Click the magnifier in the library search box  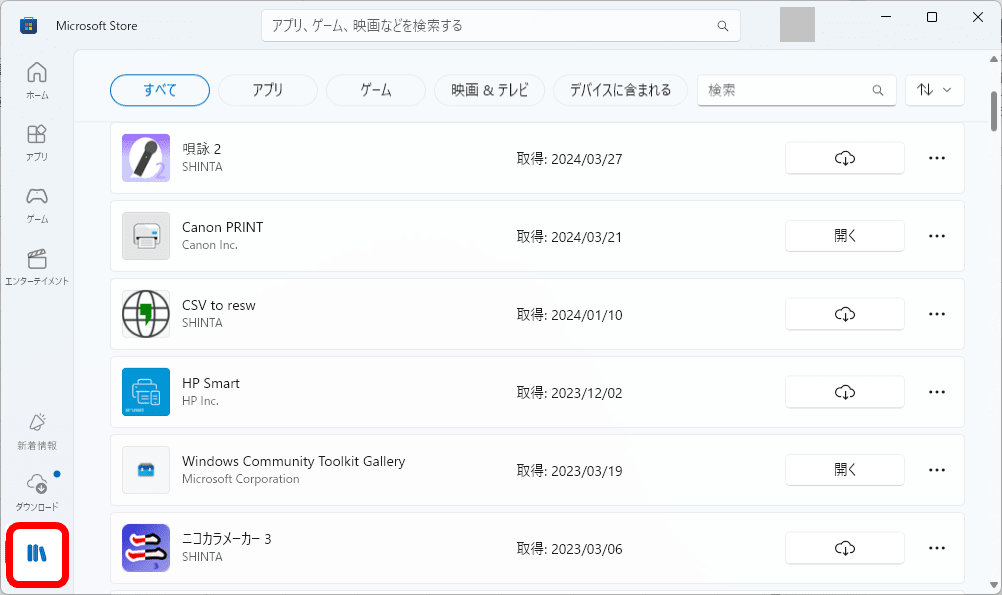[878, 90]
